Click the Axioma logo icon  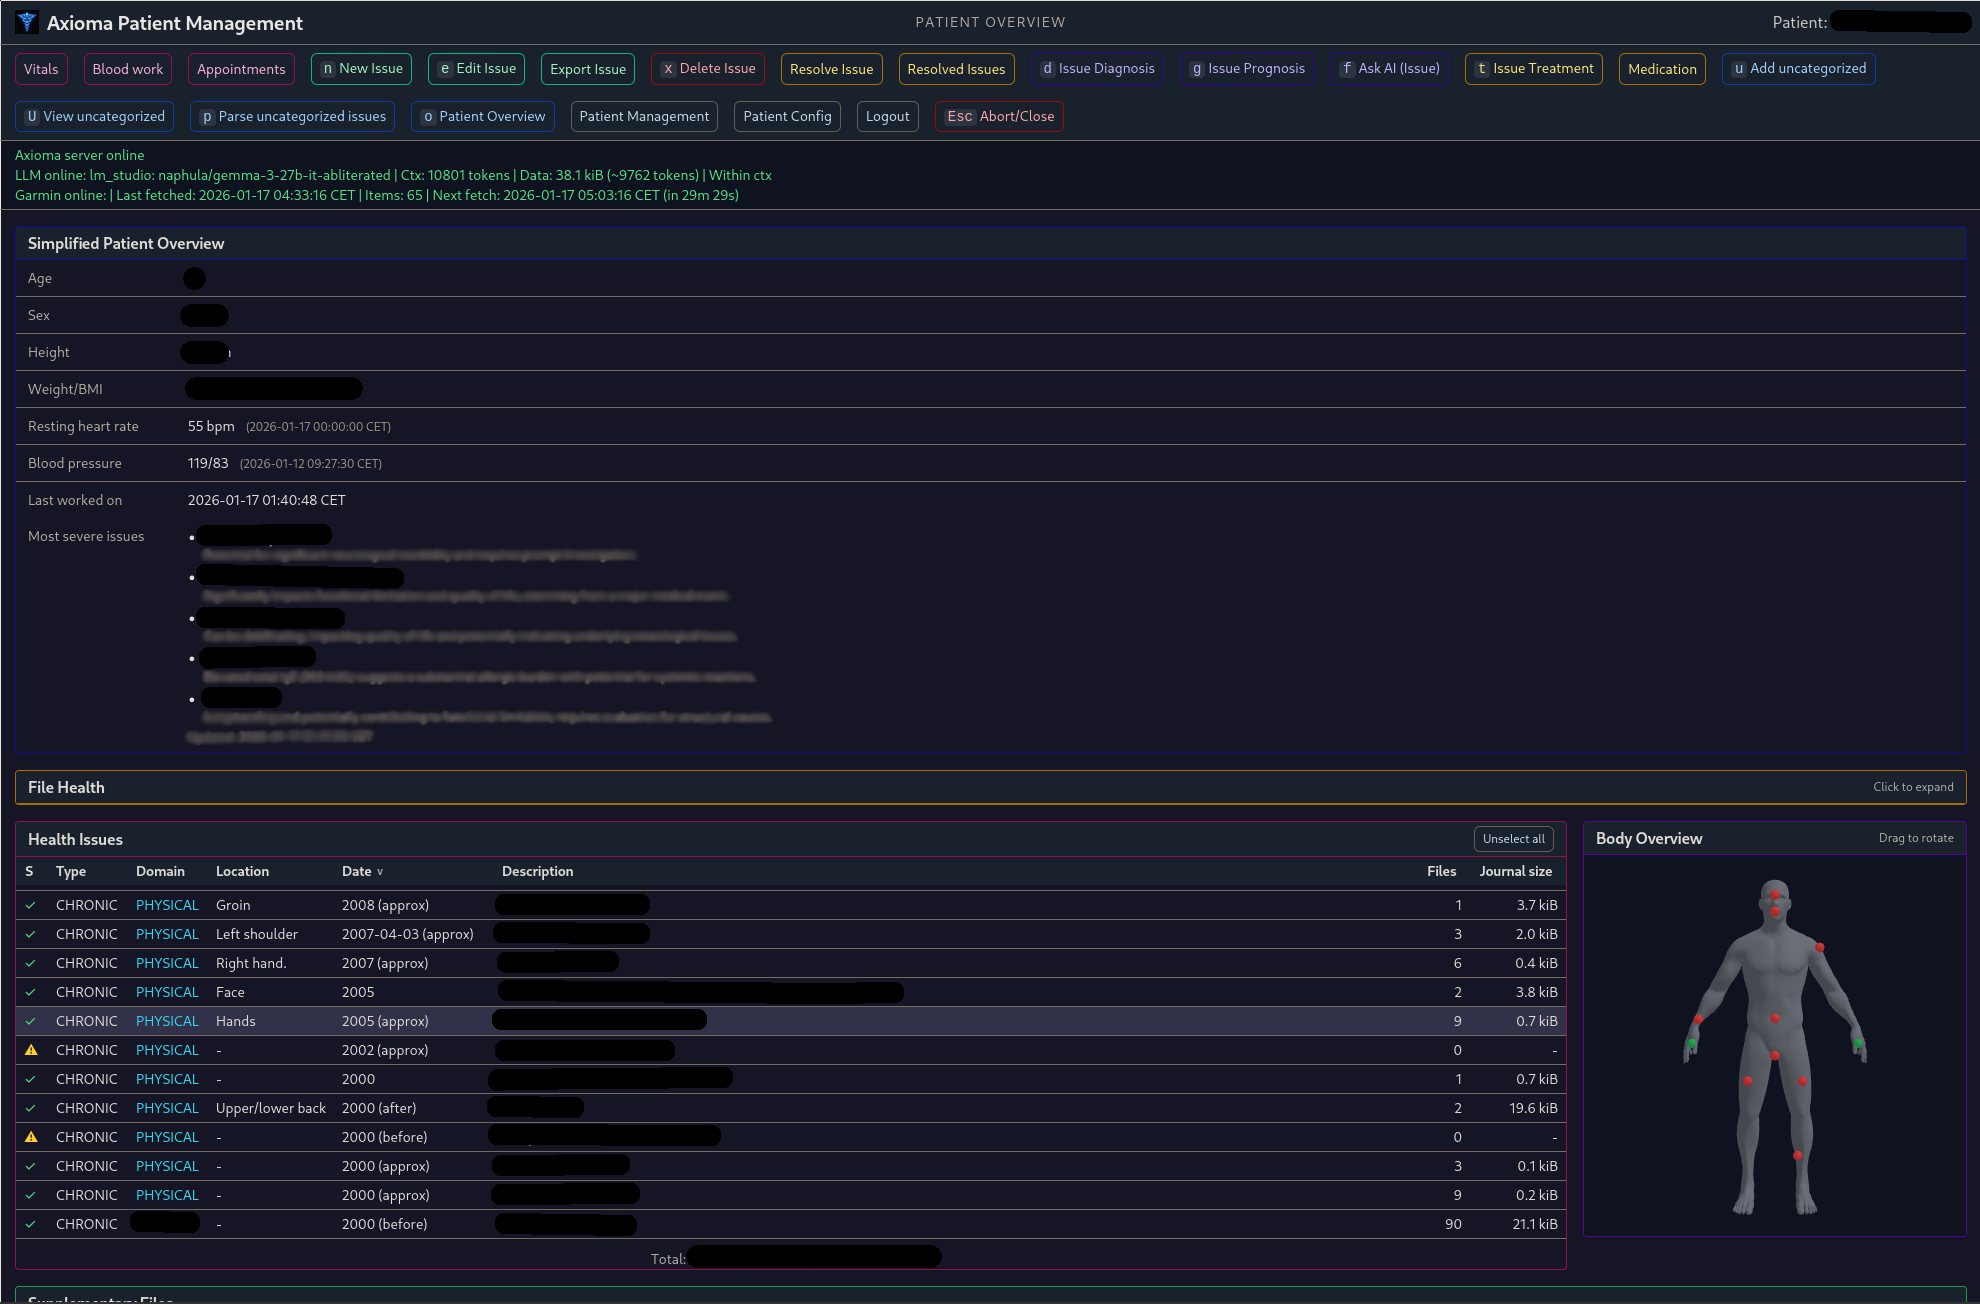pyautogui.click(x=27, y=22)
